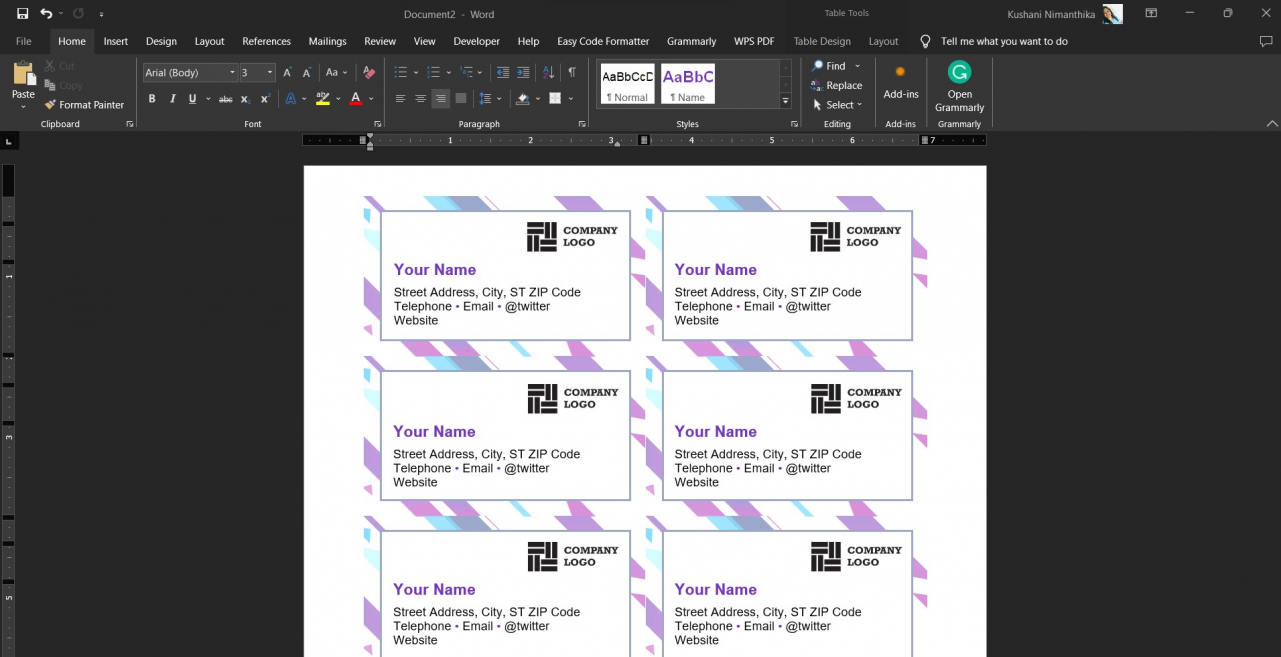Toggle italic formatting
The height and width of the screenshot is (657, 1281).
point(170,98)
